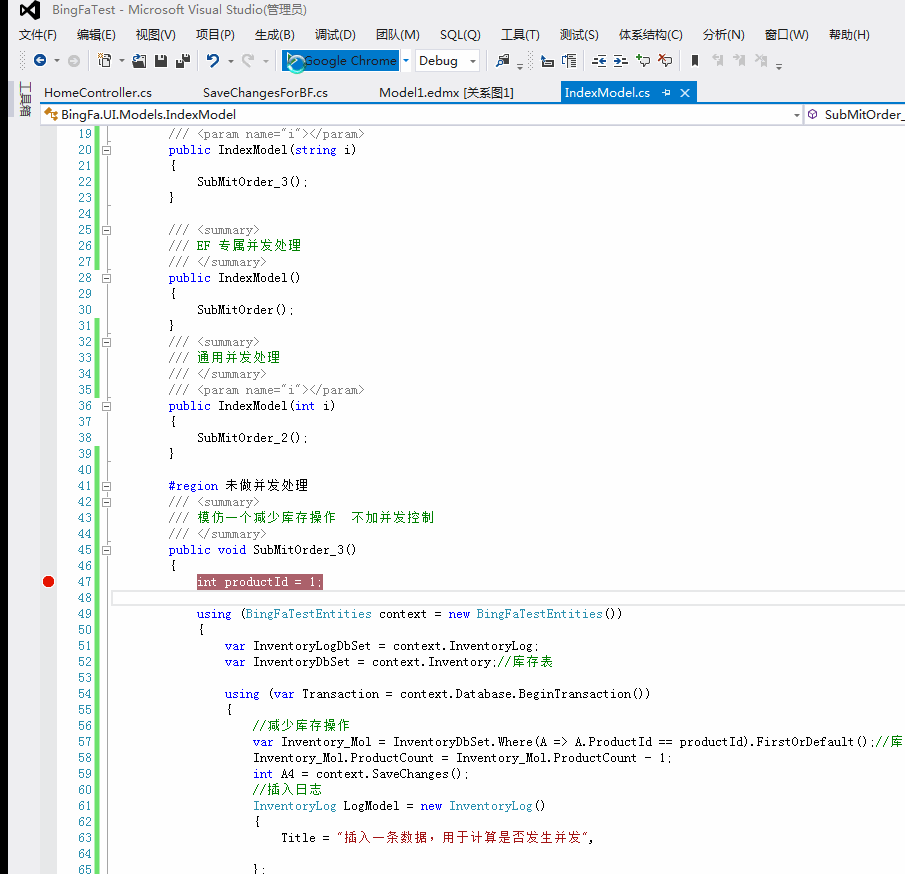This screenshot has width=905, height=874.
Task: Click the Undo arrow icon
Action: pos(212,61)
